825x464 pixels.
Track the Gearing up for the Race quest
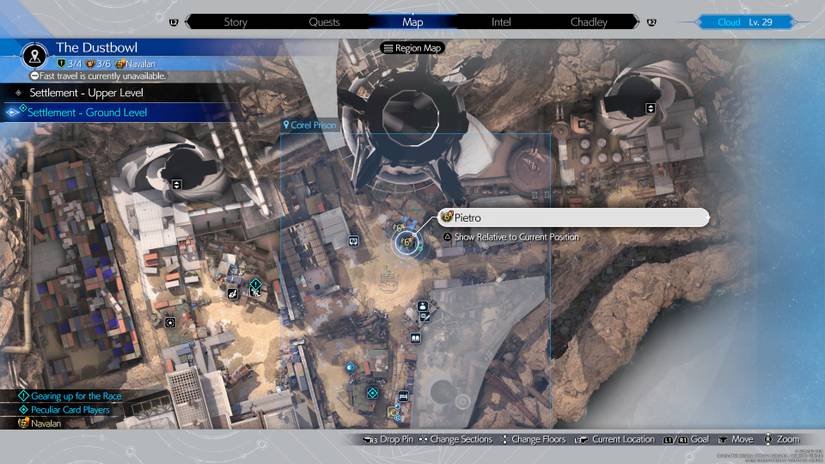coord(69,396)
